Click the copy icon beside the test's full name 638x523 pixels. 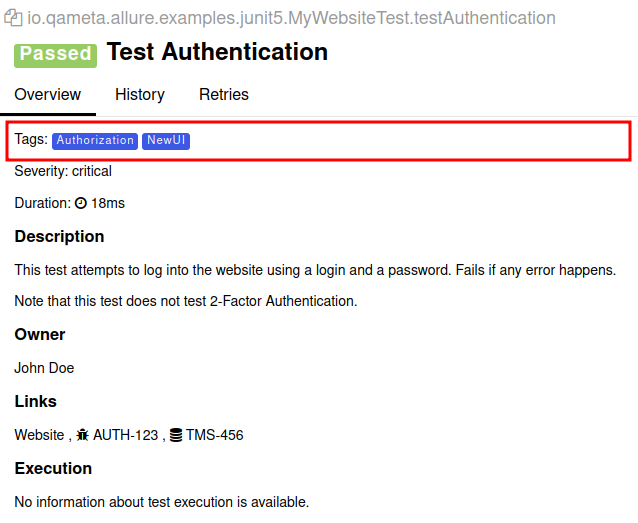click(x=14, y=18)
